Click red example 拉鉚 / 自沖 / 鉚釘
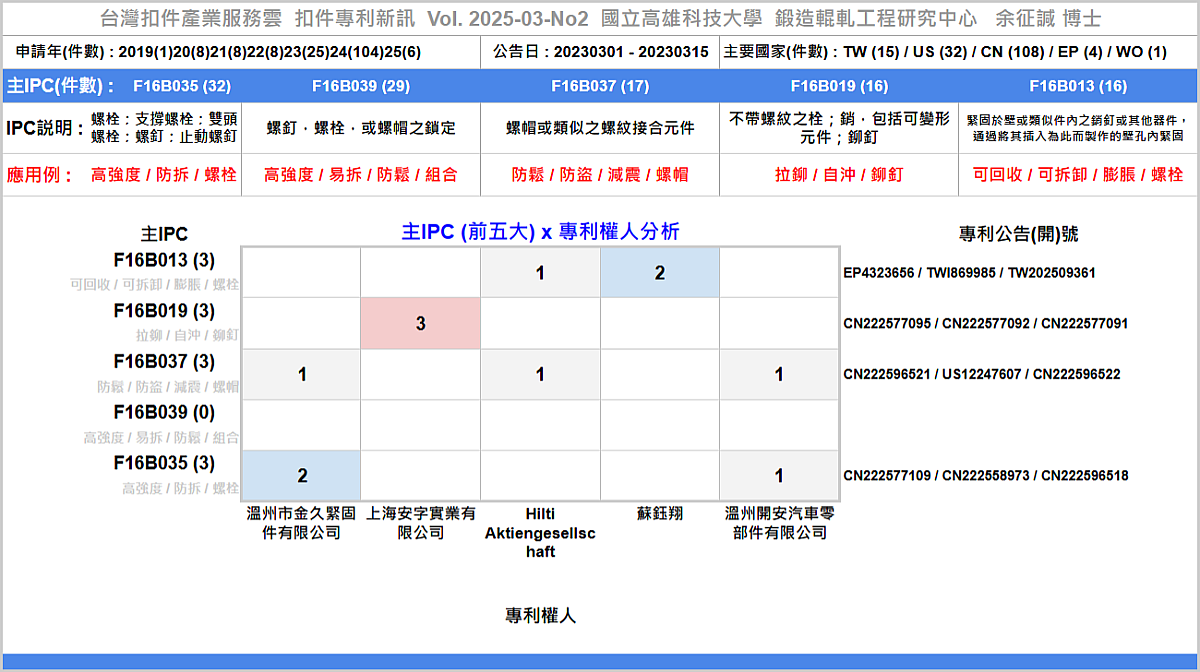This screenshot has width=1200, height=672. (x=839, y=175)
